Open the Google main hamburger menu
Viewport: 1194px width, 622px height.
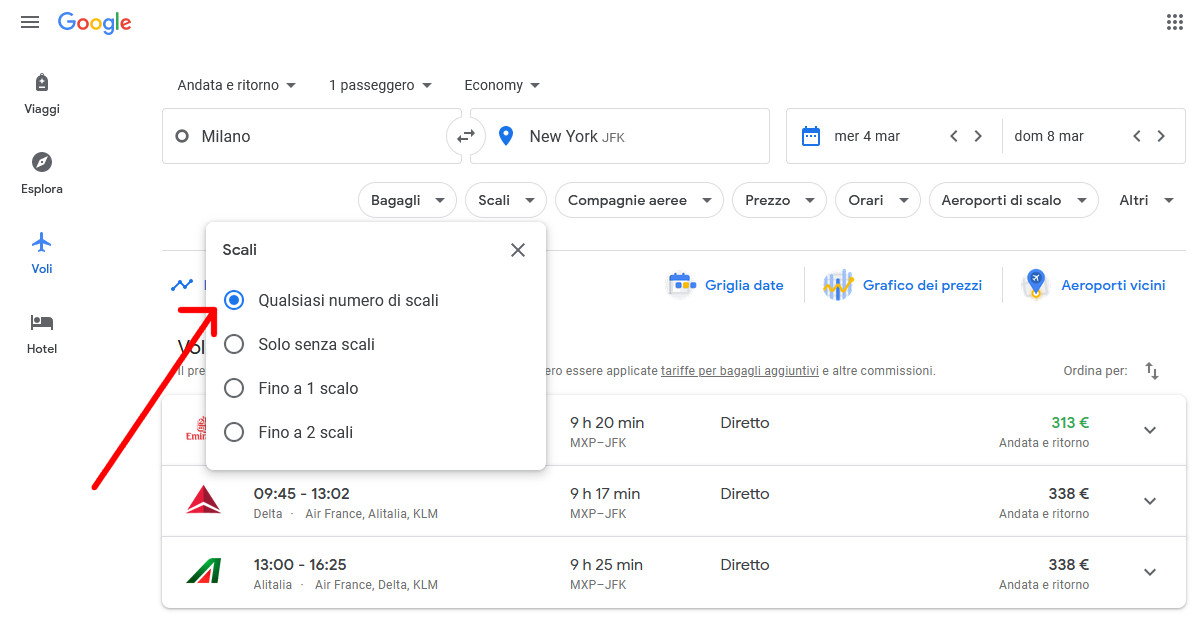click(30, 22)
